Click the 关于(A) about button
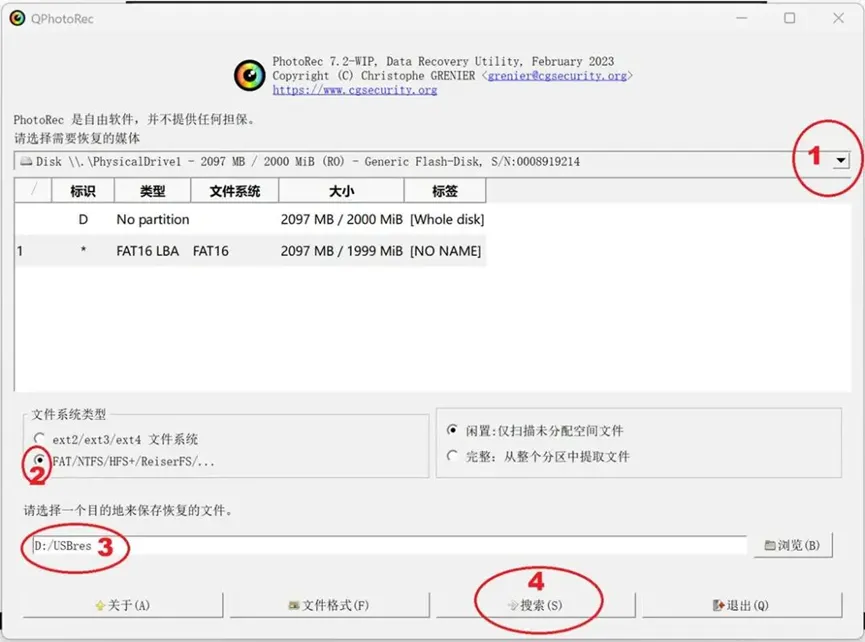The height and width of the screenshot is (642, 865). point(122,606)
